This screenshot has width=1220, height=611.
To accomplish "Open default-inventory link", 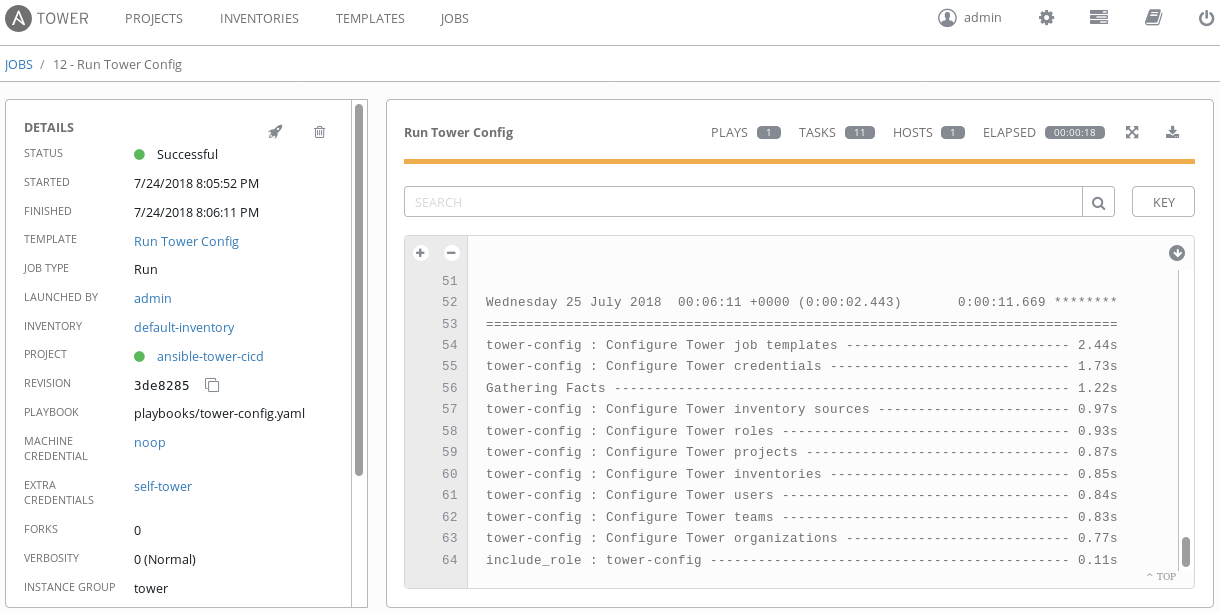I will point(184,327).
